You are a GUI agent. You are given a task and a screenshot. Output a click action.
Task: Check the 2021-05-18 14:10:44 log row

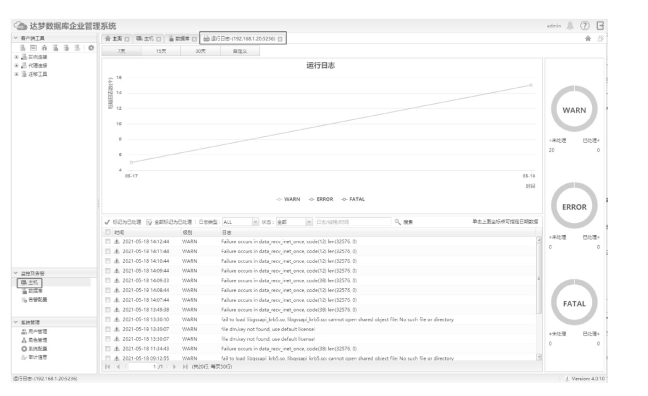click(108, 261)
